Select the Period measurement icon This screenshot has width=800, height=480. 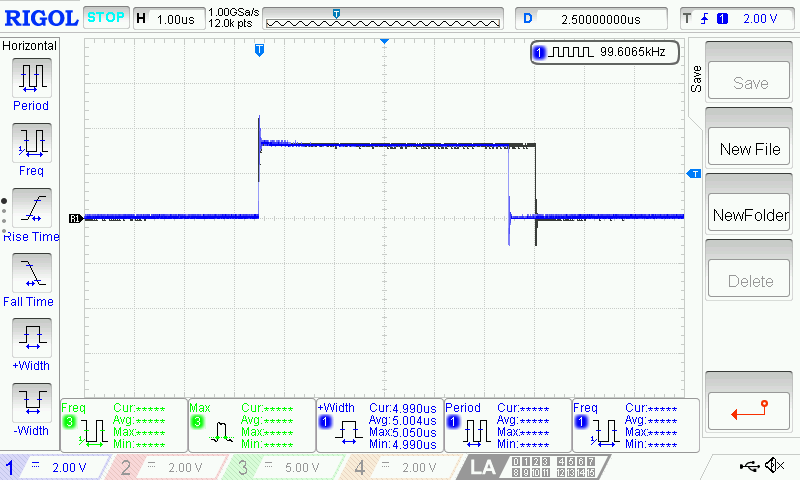pyautogui.click(x=32, y=76)
